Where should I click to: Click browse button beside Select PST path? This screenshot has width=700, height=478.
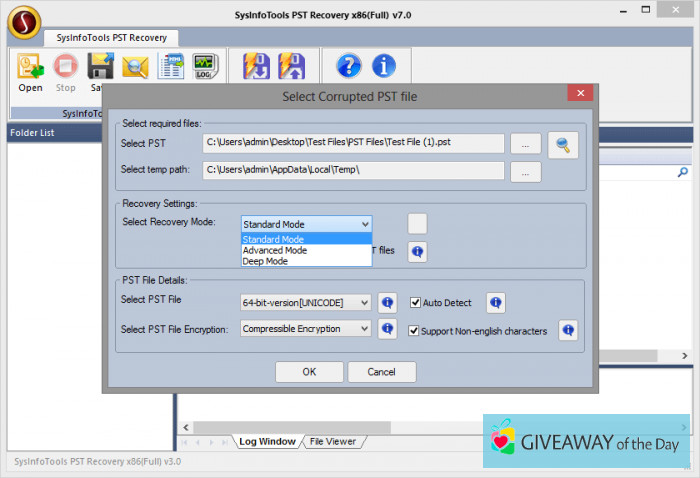[x=525, y=144]
